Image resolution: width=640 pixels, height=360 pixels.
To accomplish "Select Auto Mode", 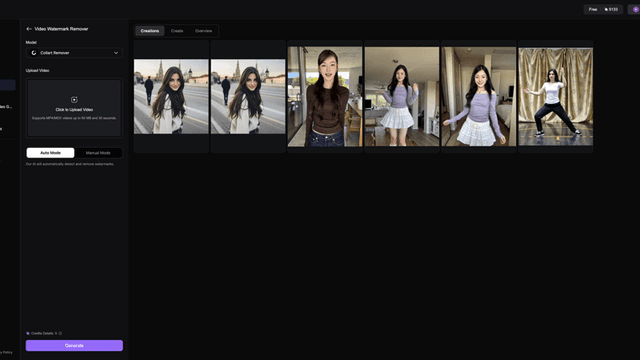I will (x=50, y=153).
